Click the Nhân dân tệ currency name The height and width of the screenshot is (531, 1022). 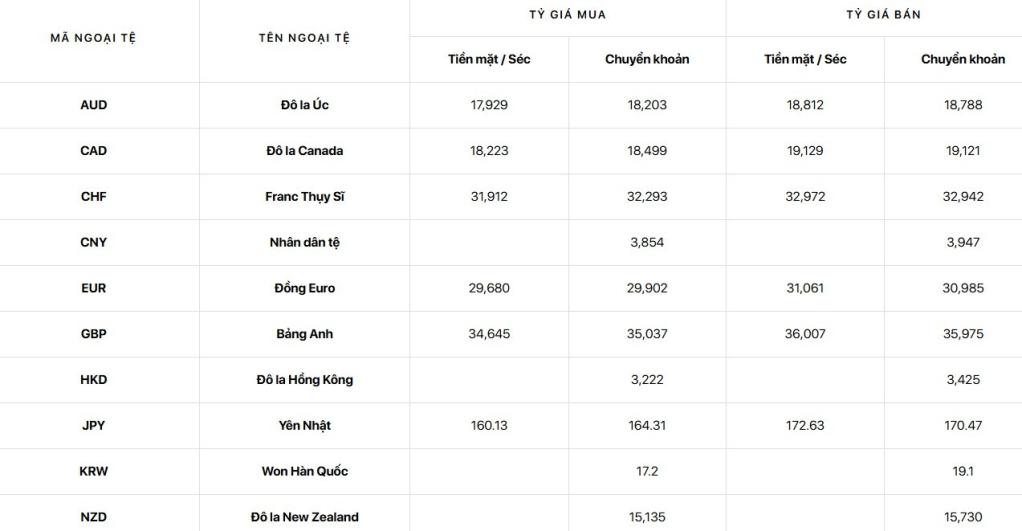tap(304, 242)
